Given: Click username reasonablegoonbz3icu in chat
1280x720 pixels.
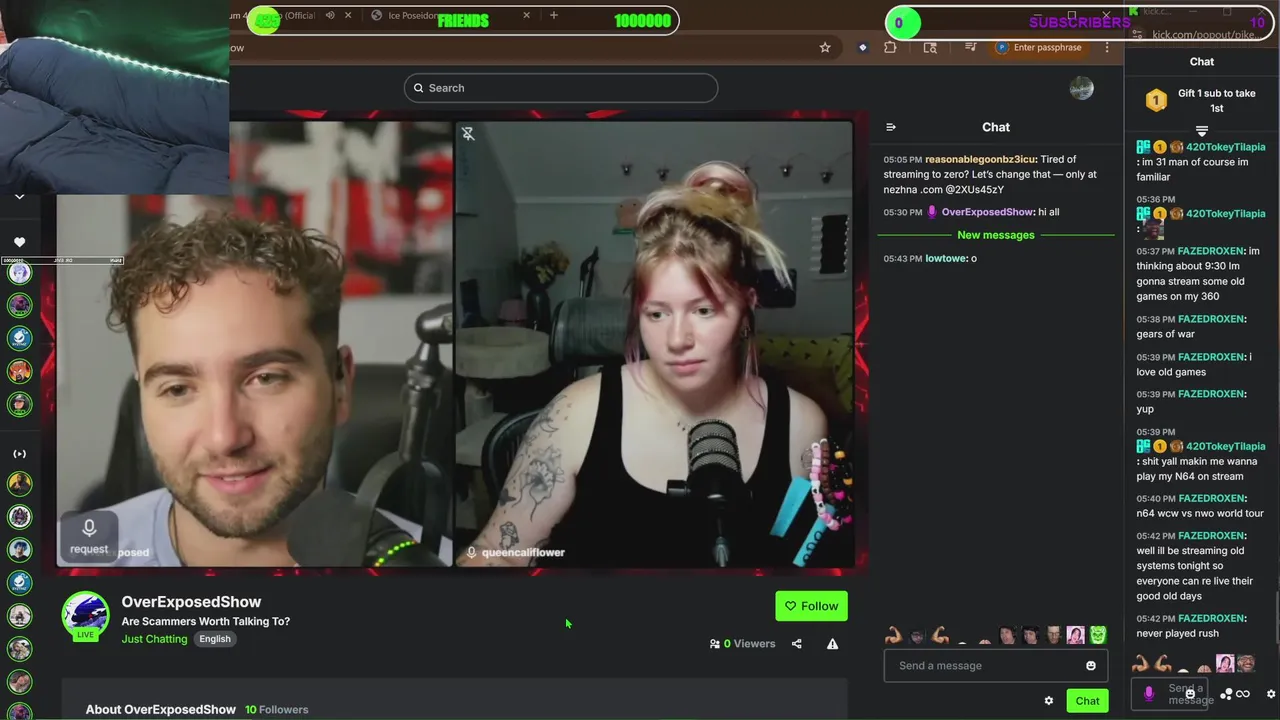Looking at the screenshot, I should pos(980,159).
